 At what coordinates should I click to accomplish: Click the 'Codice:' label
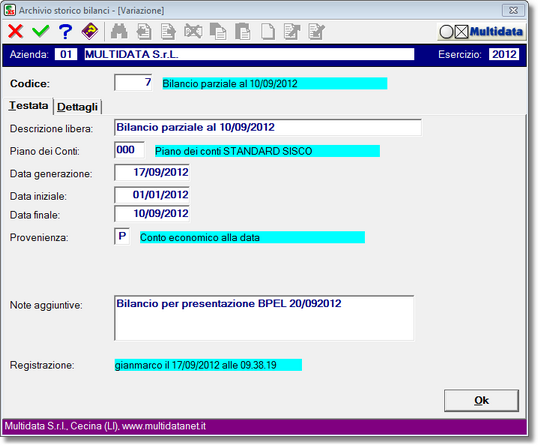30,84
